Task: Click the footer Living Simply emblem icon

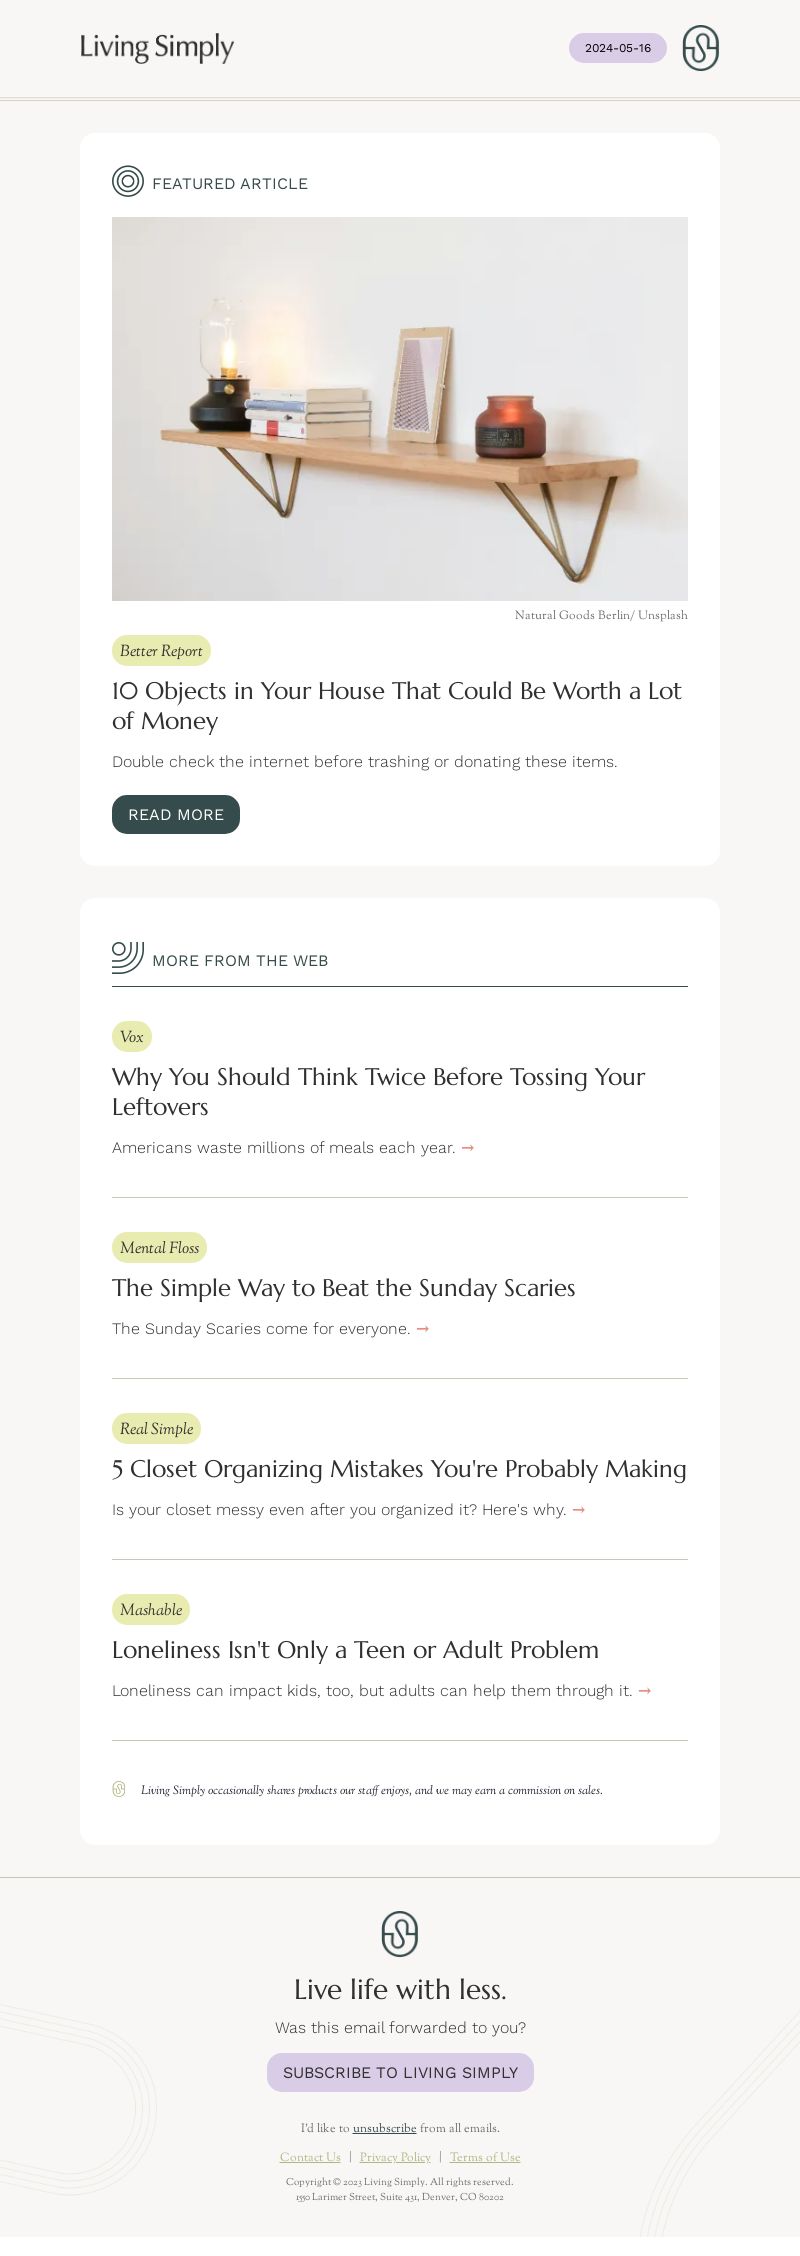Action: [x=400, y=1933]
